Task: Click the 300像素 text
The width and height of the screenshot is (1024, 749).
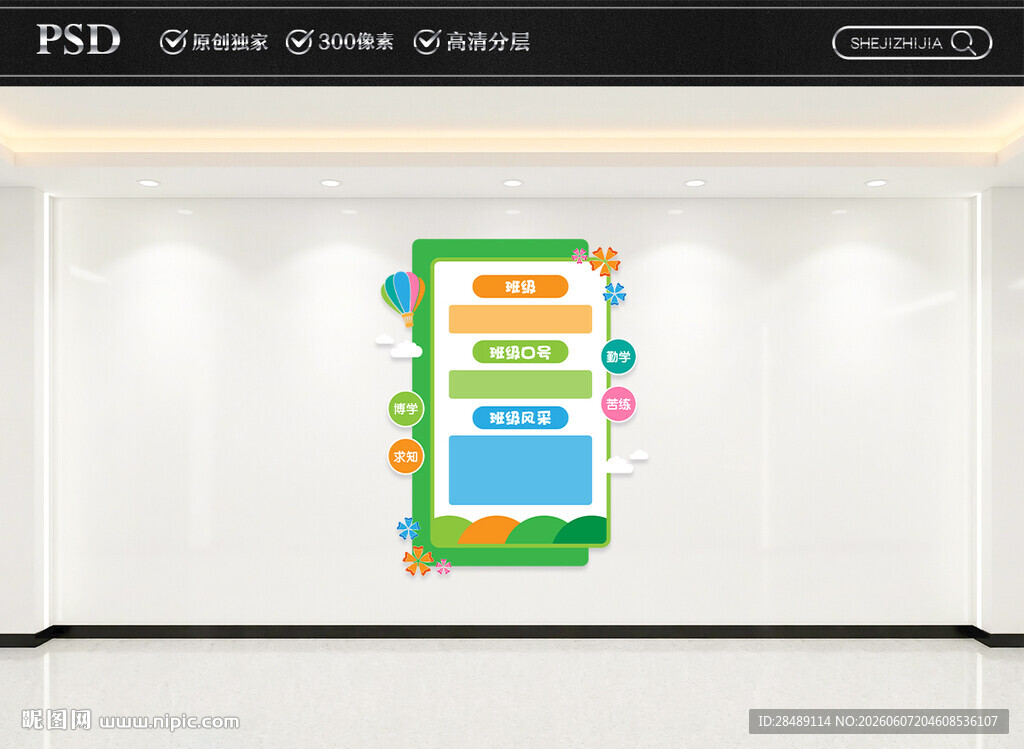Action: [x=356, y=42]
